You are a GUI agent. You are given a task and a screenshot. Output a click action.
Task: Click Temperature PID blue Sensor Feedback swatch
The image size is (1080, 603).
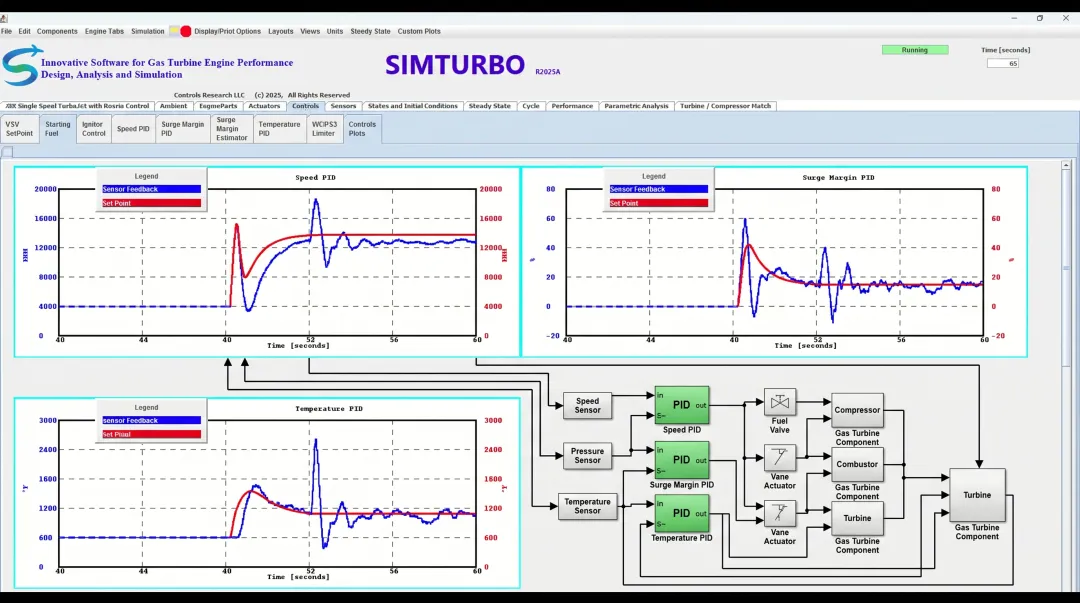(152, 420)
